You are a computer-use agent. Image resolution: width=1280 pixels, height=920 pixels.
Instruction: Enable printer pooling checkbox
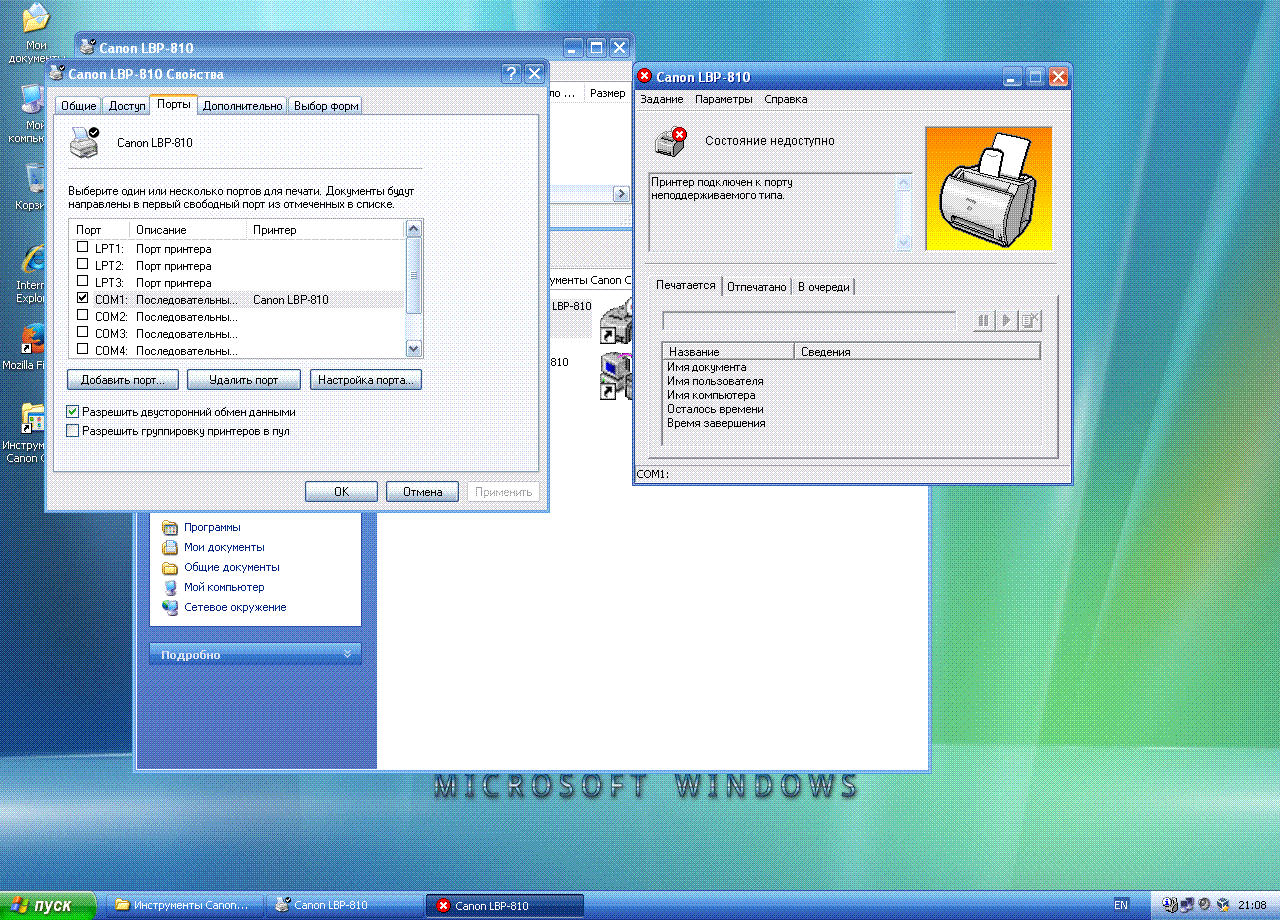pos(73,431)
